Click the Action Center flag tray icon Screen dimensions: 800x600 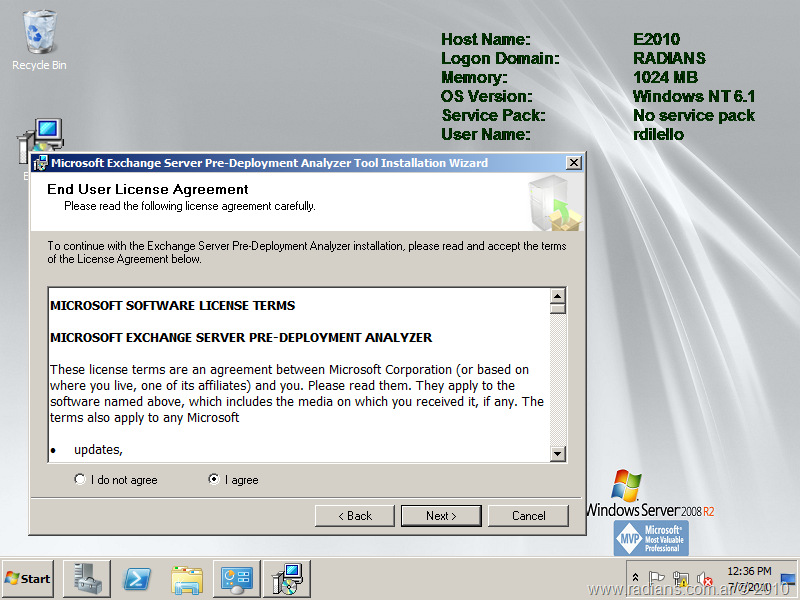(x=657, y=579)
